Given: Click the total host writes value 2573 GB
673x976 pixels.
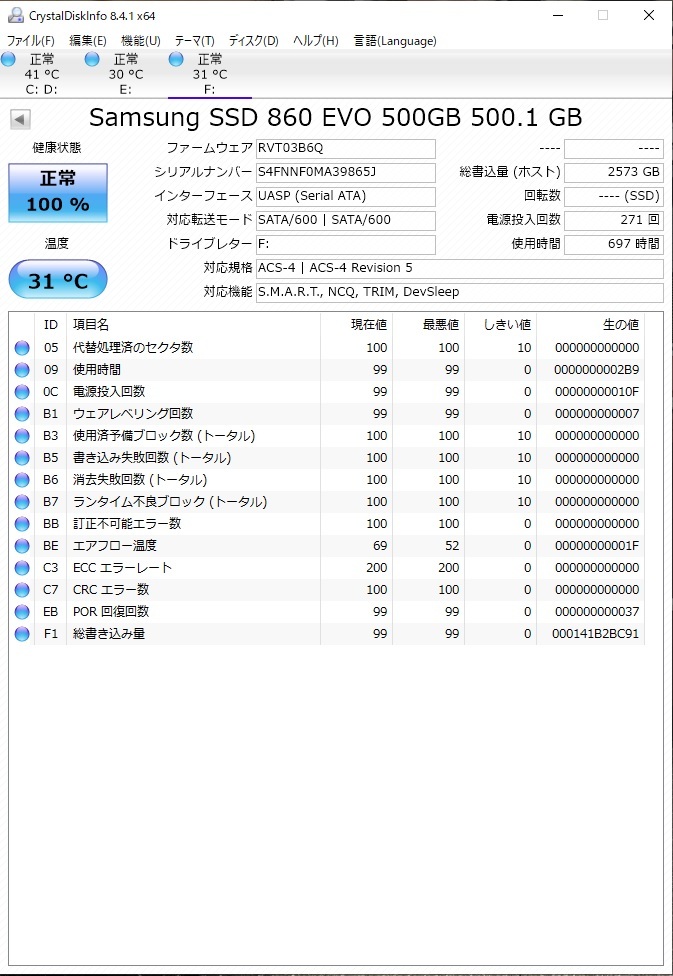Looking at the screenshot, I should point(614,172).
